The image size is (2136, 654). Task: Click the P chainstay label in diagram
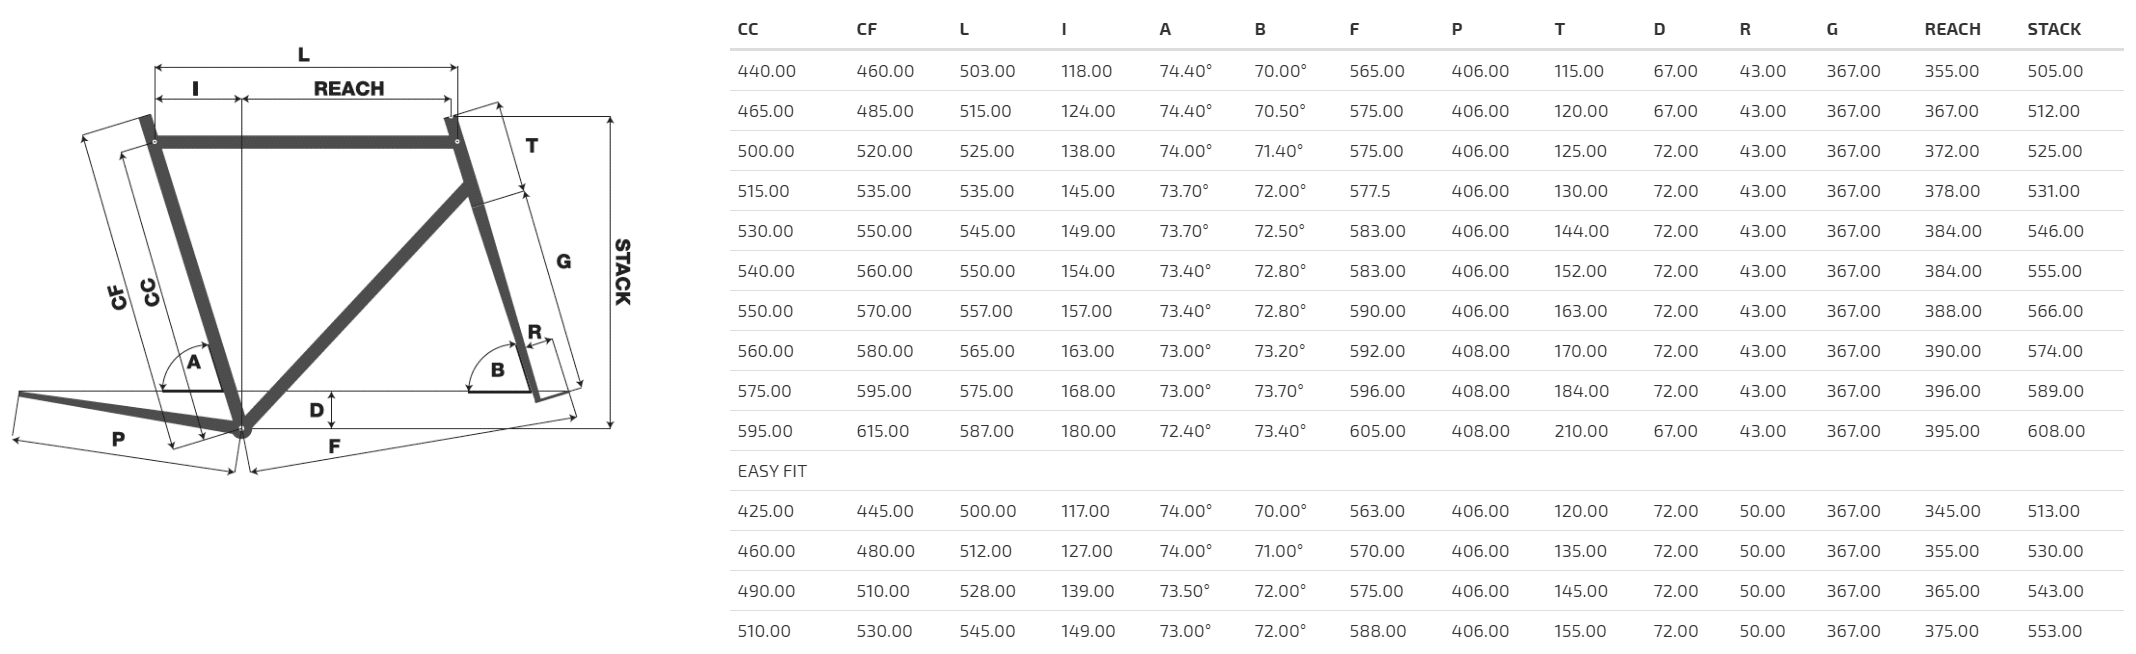(x=118, y=439)
